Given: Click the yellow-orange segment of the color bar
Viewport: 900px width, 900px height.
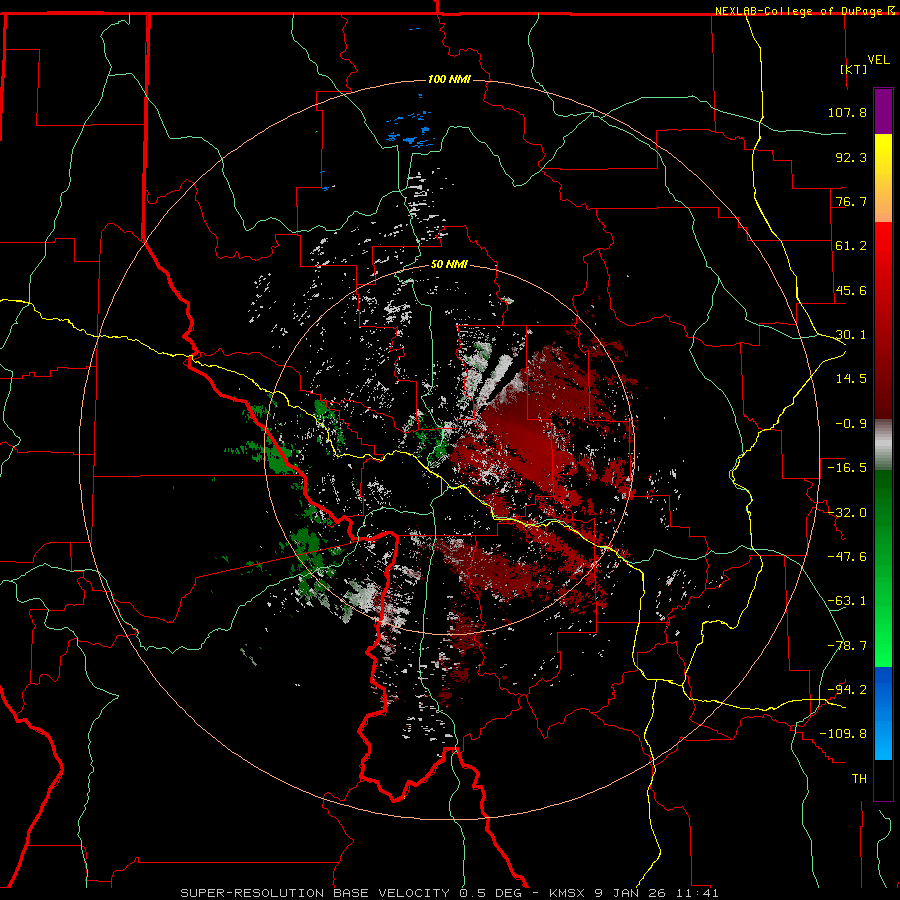Looking at the screenshot, I should (883, 178).
